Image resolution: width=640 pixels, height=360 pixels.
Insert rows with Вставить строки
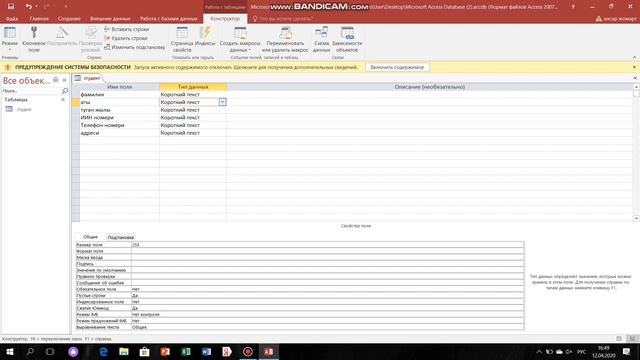coord(127,29)
